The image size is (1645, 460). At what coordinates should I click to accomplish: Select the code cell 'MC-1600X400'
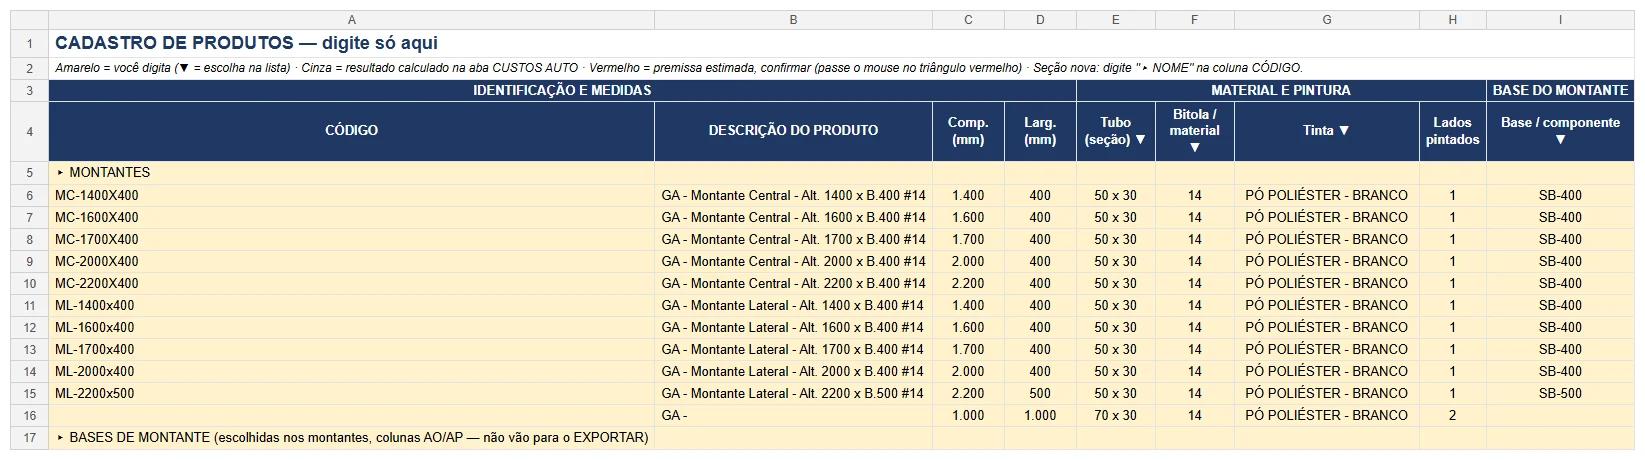pyautogui.click(x=351, y=217)
